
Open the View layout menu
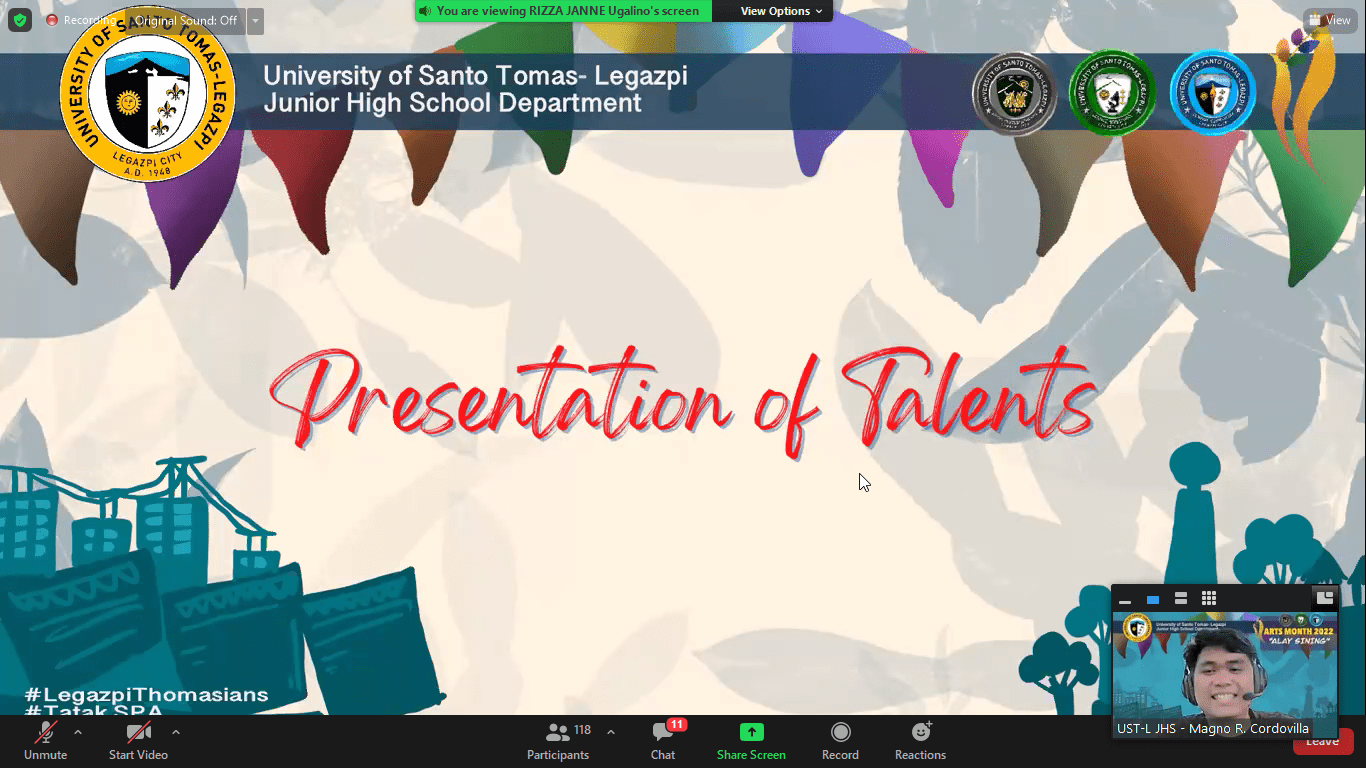(1329, 20)
